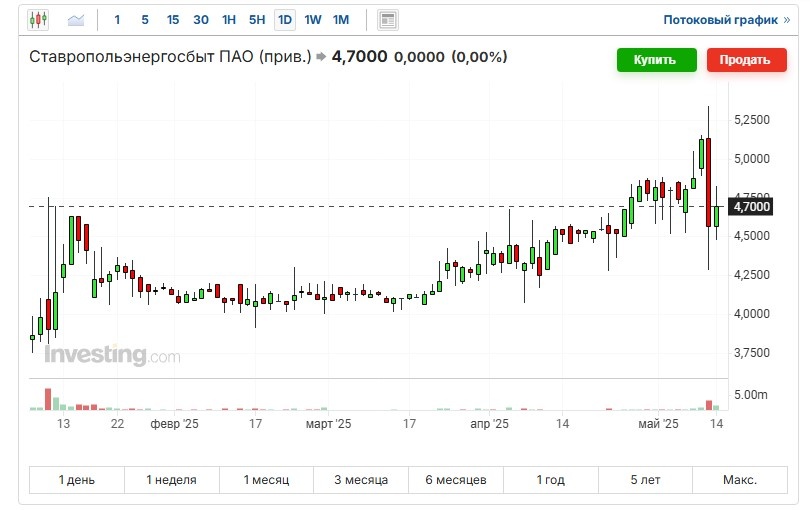Show the 3 месяца range

point(361,480)
